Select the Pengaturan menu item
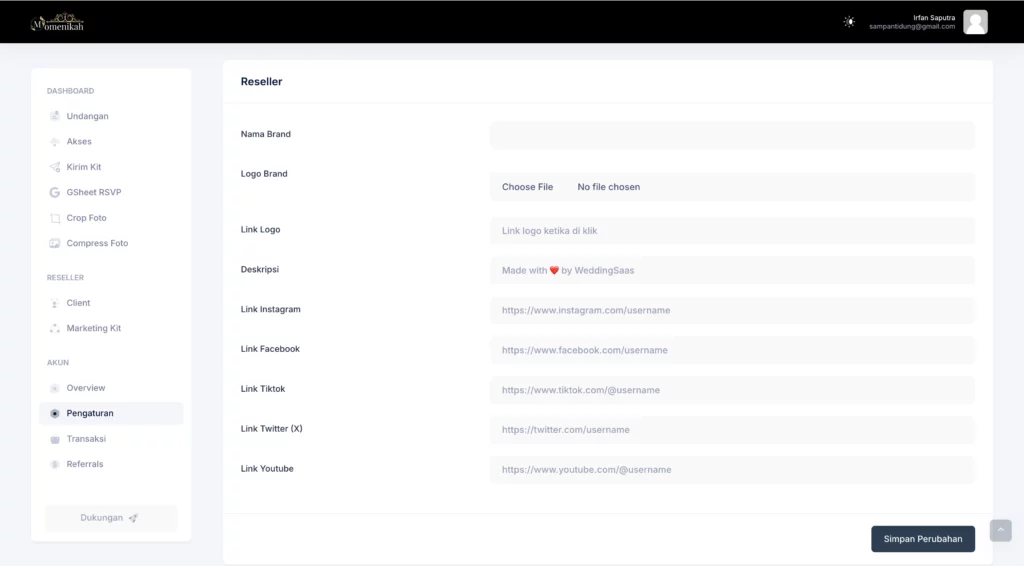This screenshot has width=1024, height=566. [x=111, y=413]
